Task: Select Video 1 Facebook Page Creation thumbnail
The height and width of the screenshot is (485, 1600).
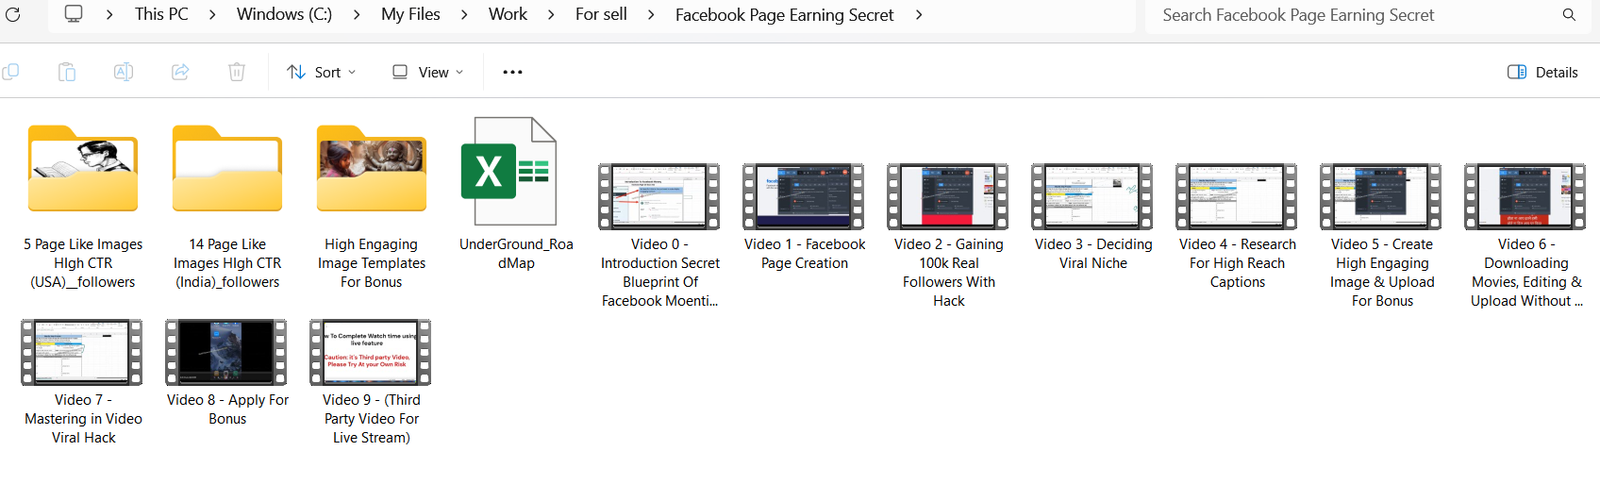Action: [804, 197]
